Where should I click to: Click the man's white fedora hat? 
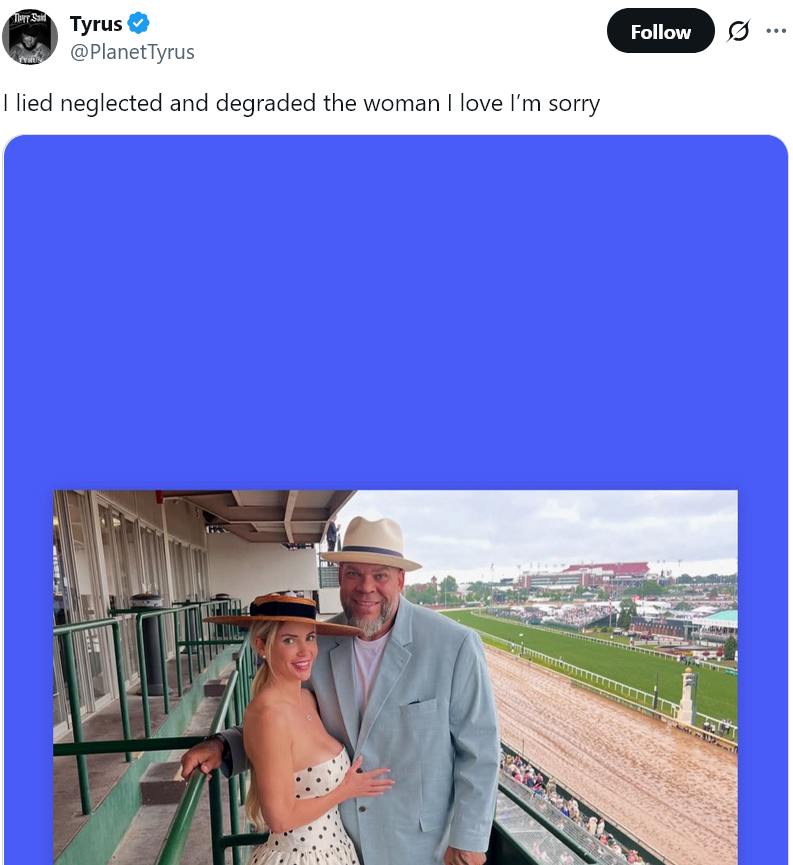pyautogui.click(x=371, y=543)
